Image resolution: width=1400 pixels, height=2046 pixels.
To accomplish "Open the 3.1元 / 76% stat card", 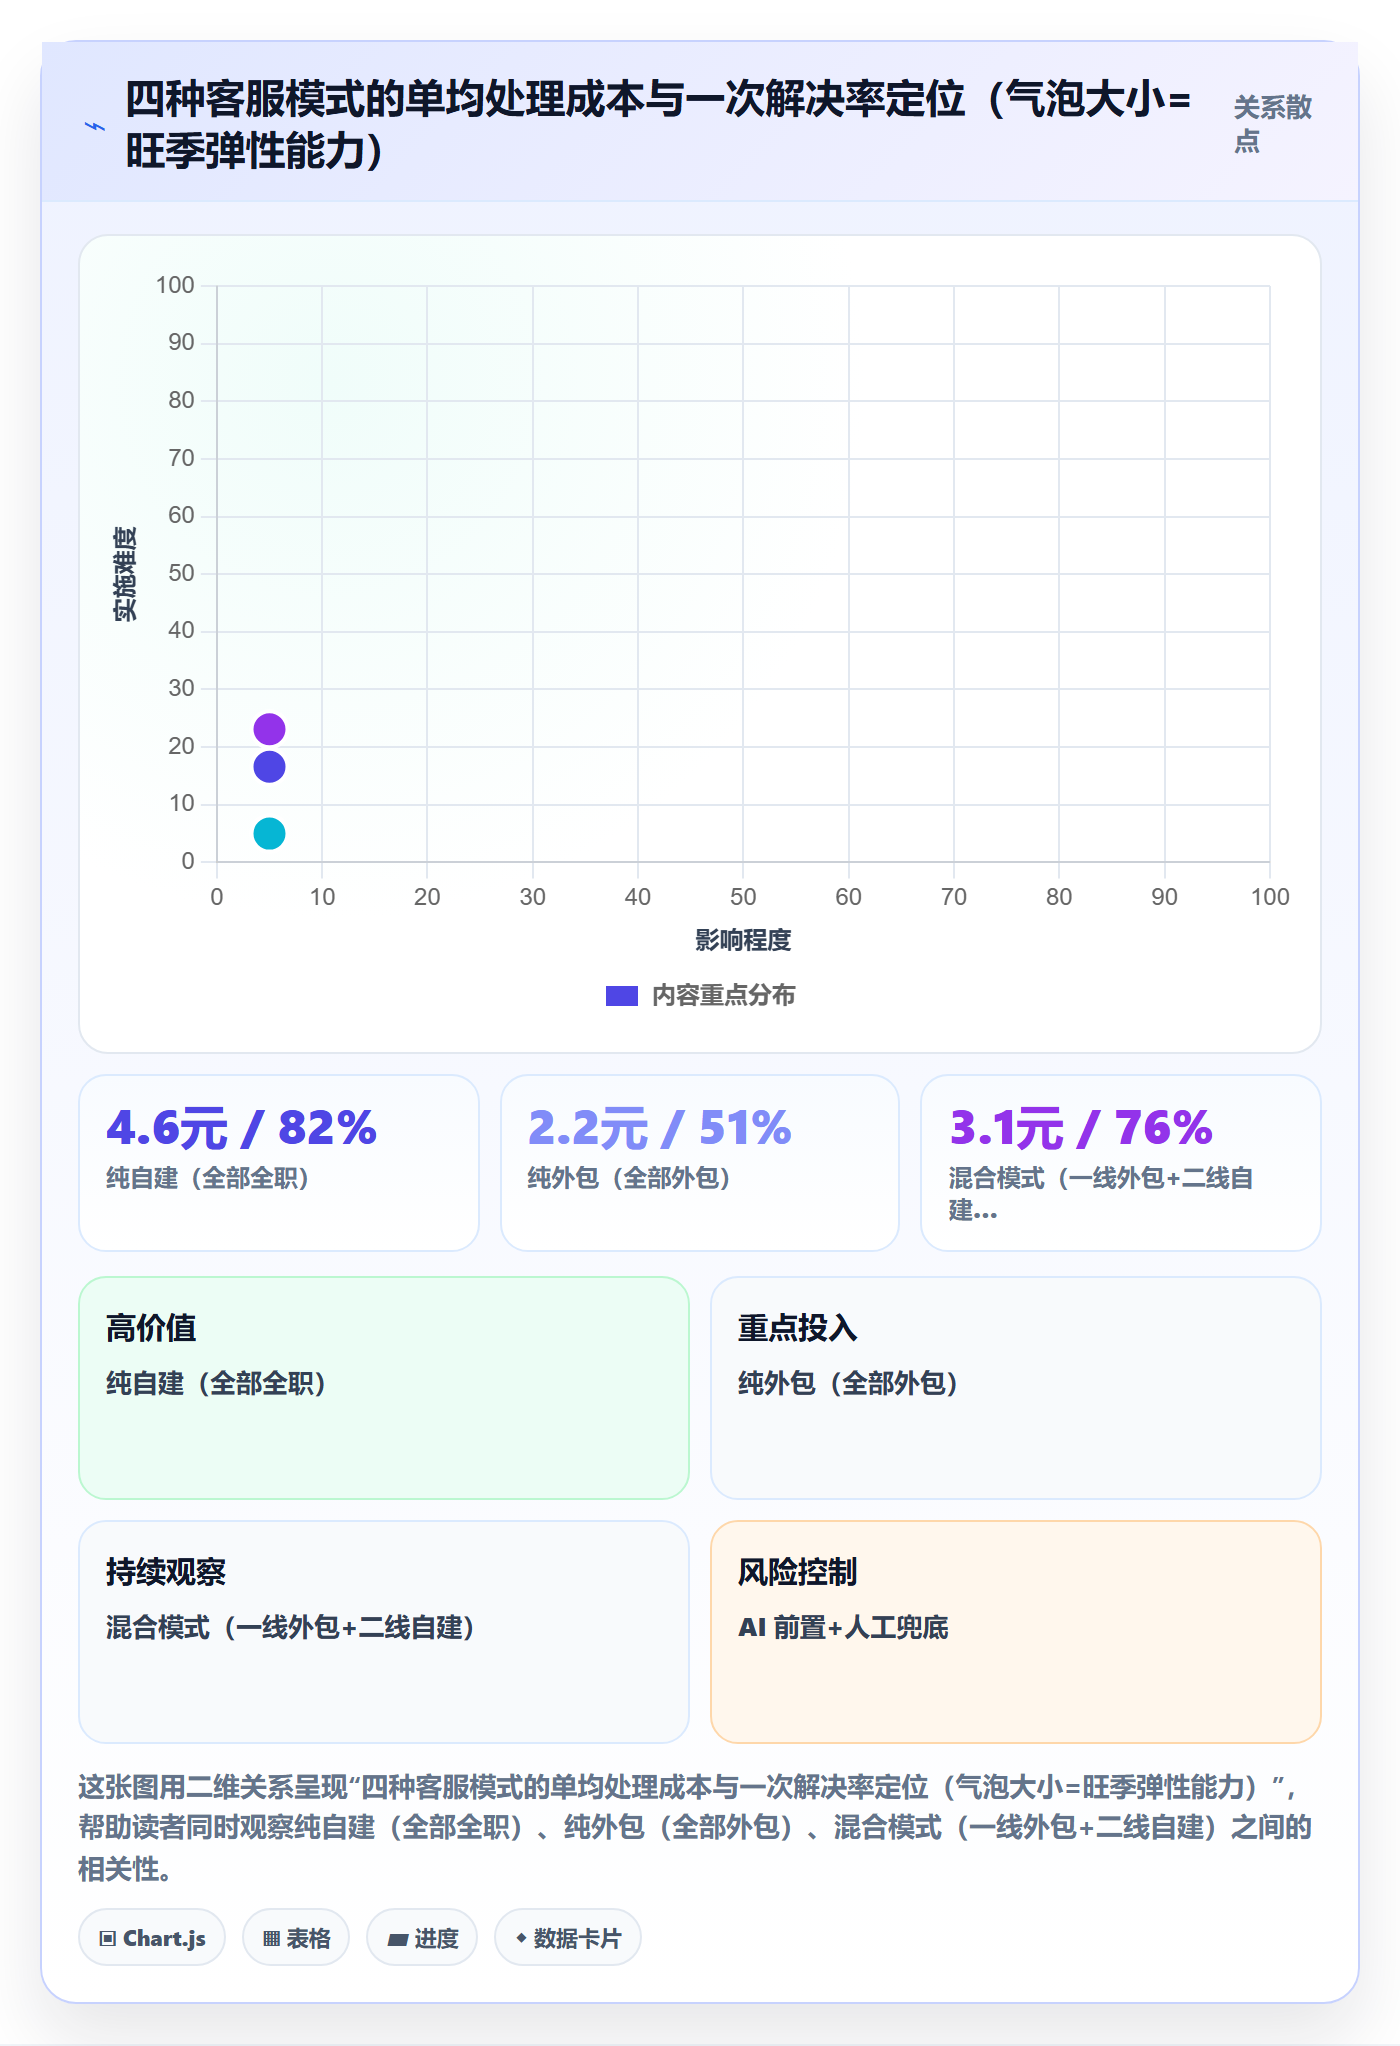I will point(1121,1163).
